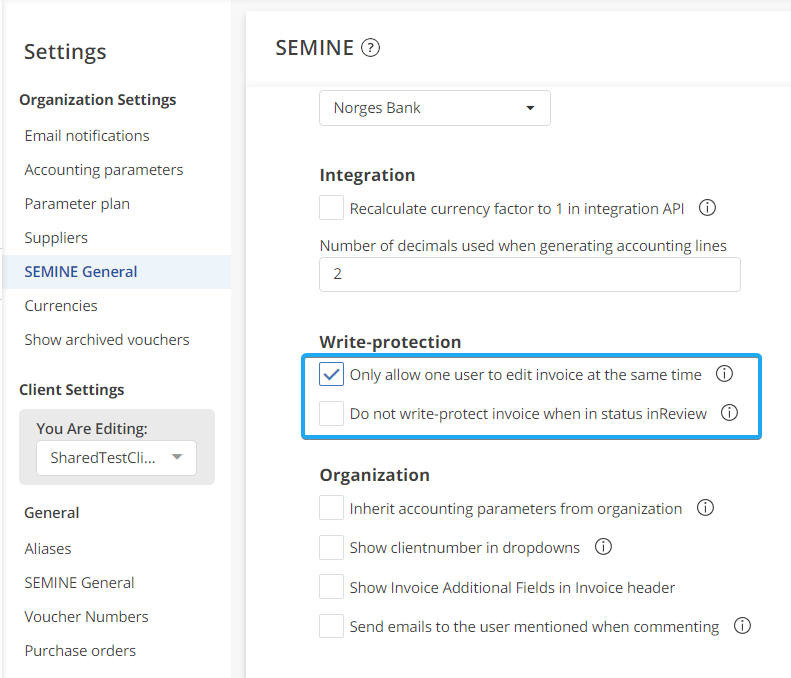Image resolution: width=791 pixels, height=678 pixels.
Task: Click info icon beside Recalculate currency factor
Action: [x=707, y=208]
